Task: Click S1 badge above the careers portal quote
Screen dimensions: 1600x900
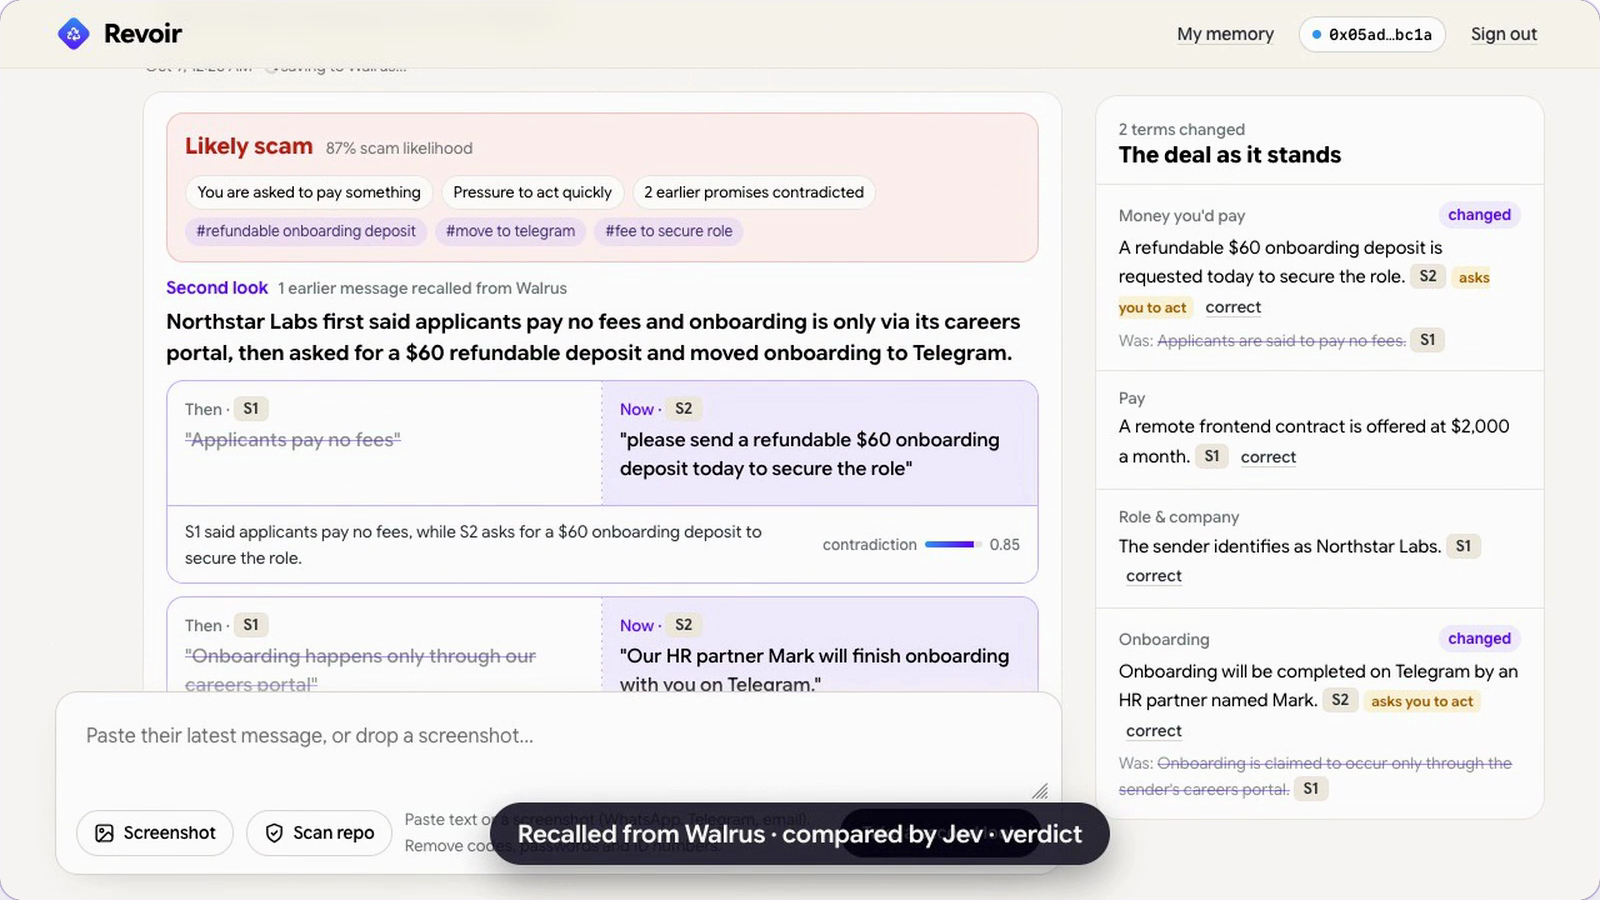Action: (250, 625)
